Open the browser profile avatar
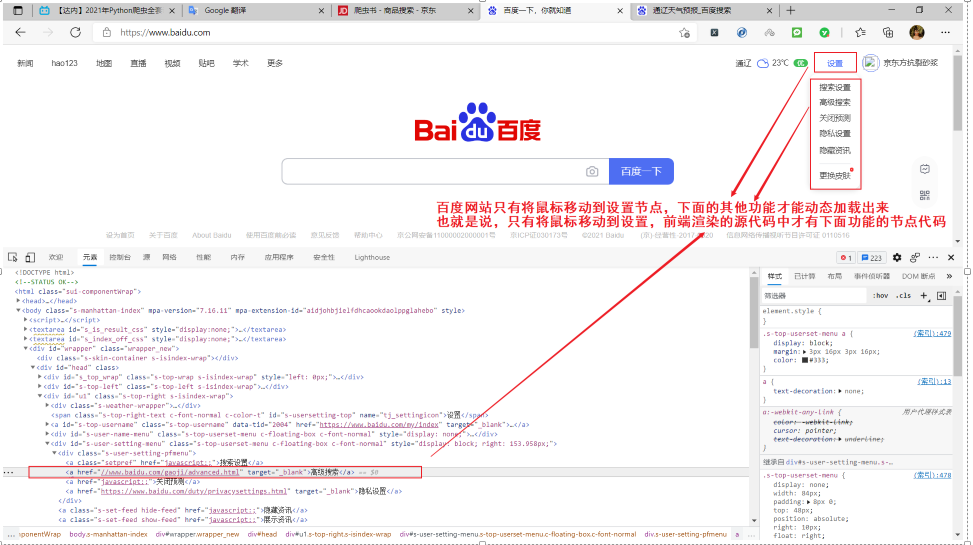The image size is (973, 545). (x=917, y=32)
